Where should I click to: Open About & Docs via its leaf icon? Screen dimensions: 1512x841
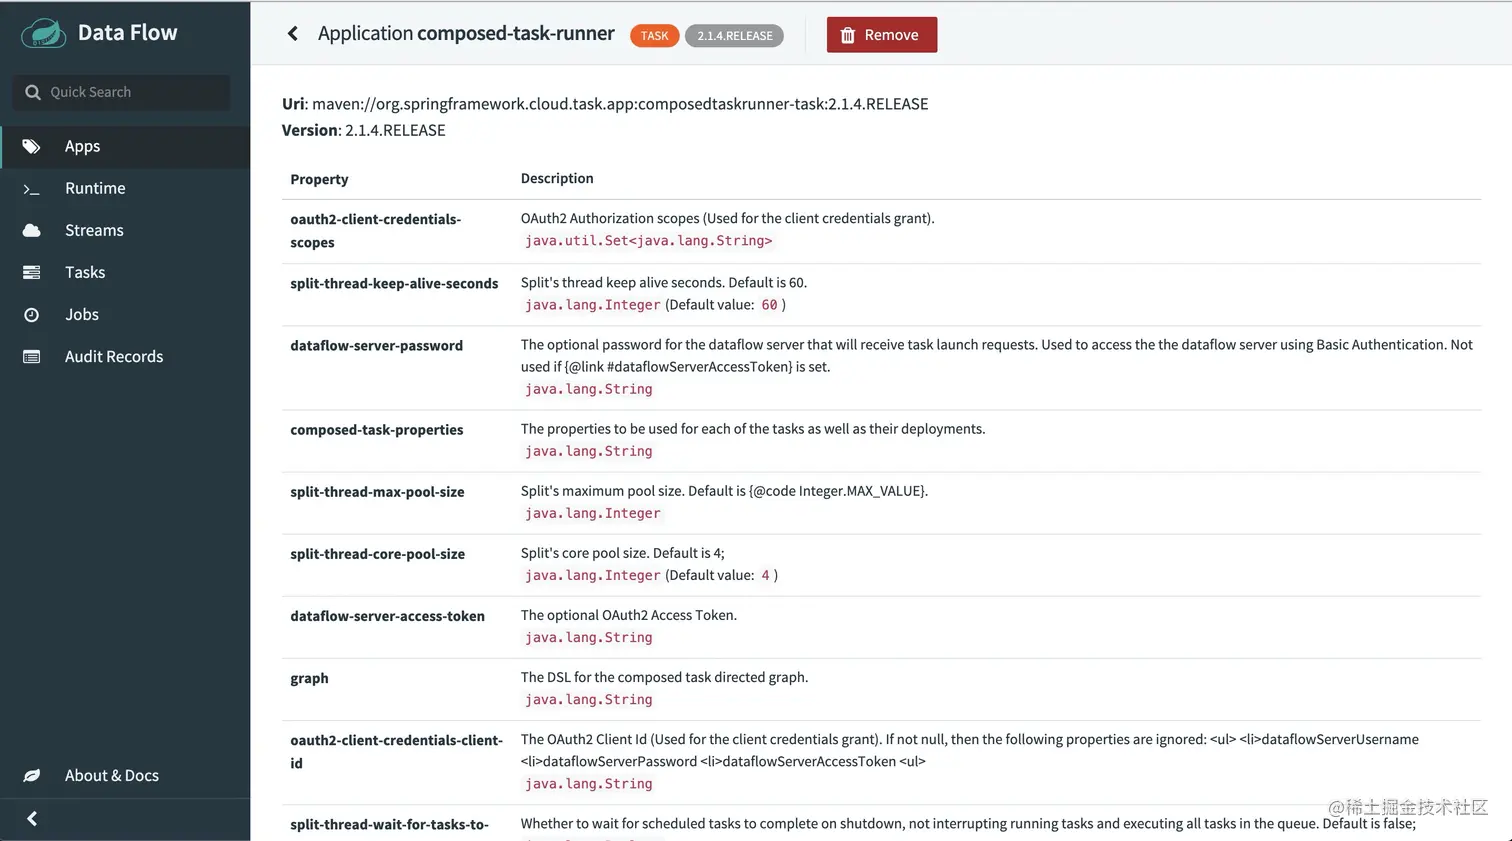click(x=32, y=775)
